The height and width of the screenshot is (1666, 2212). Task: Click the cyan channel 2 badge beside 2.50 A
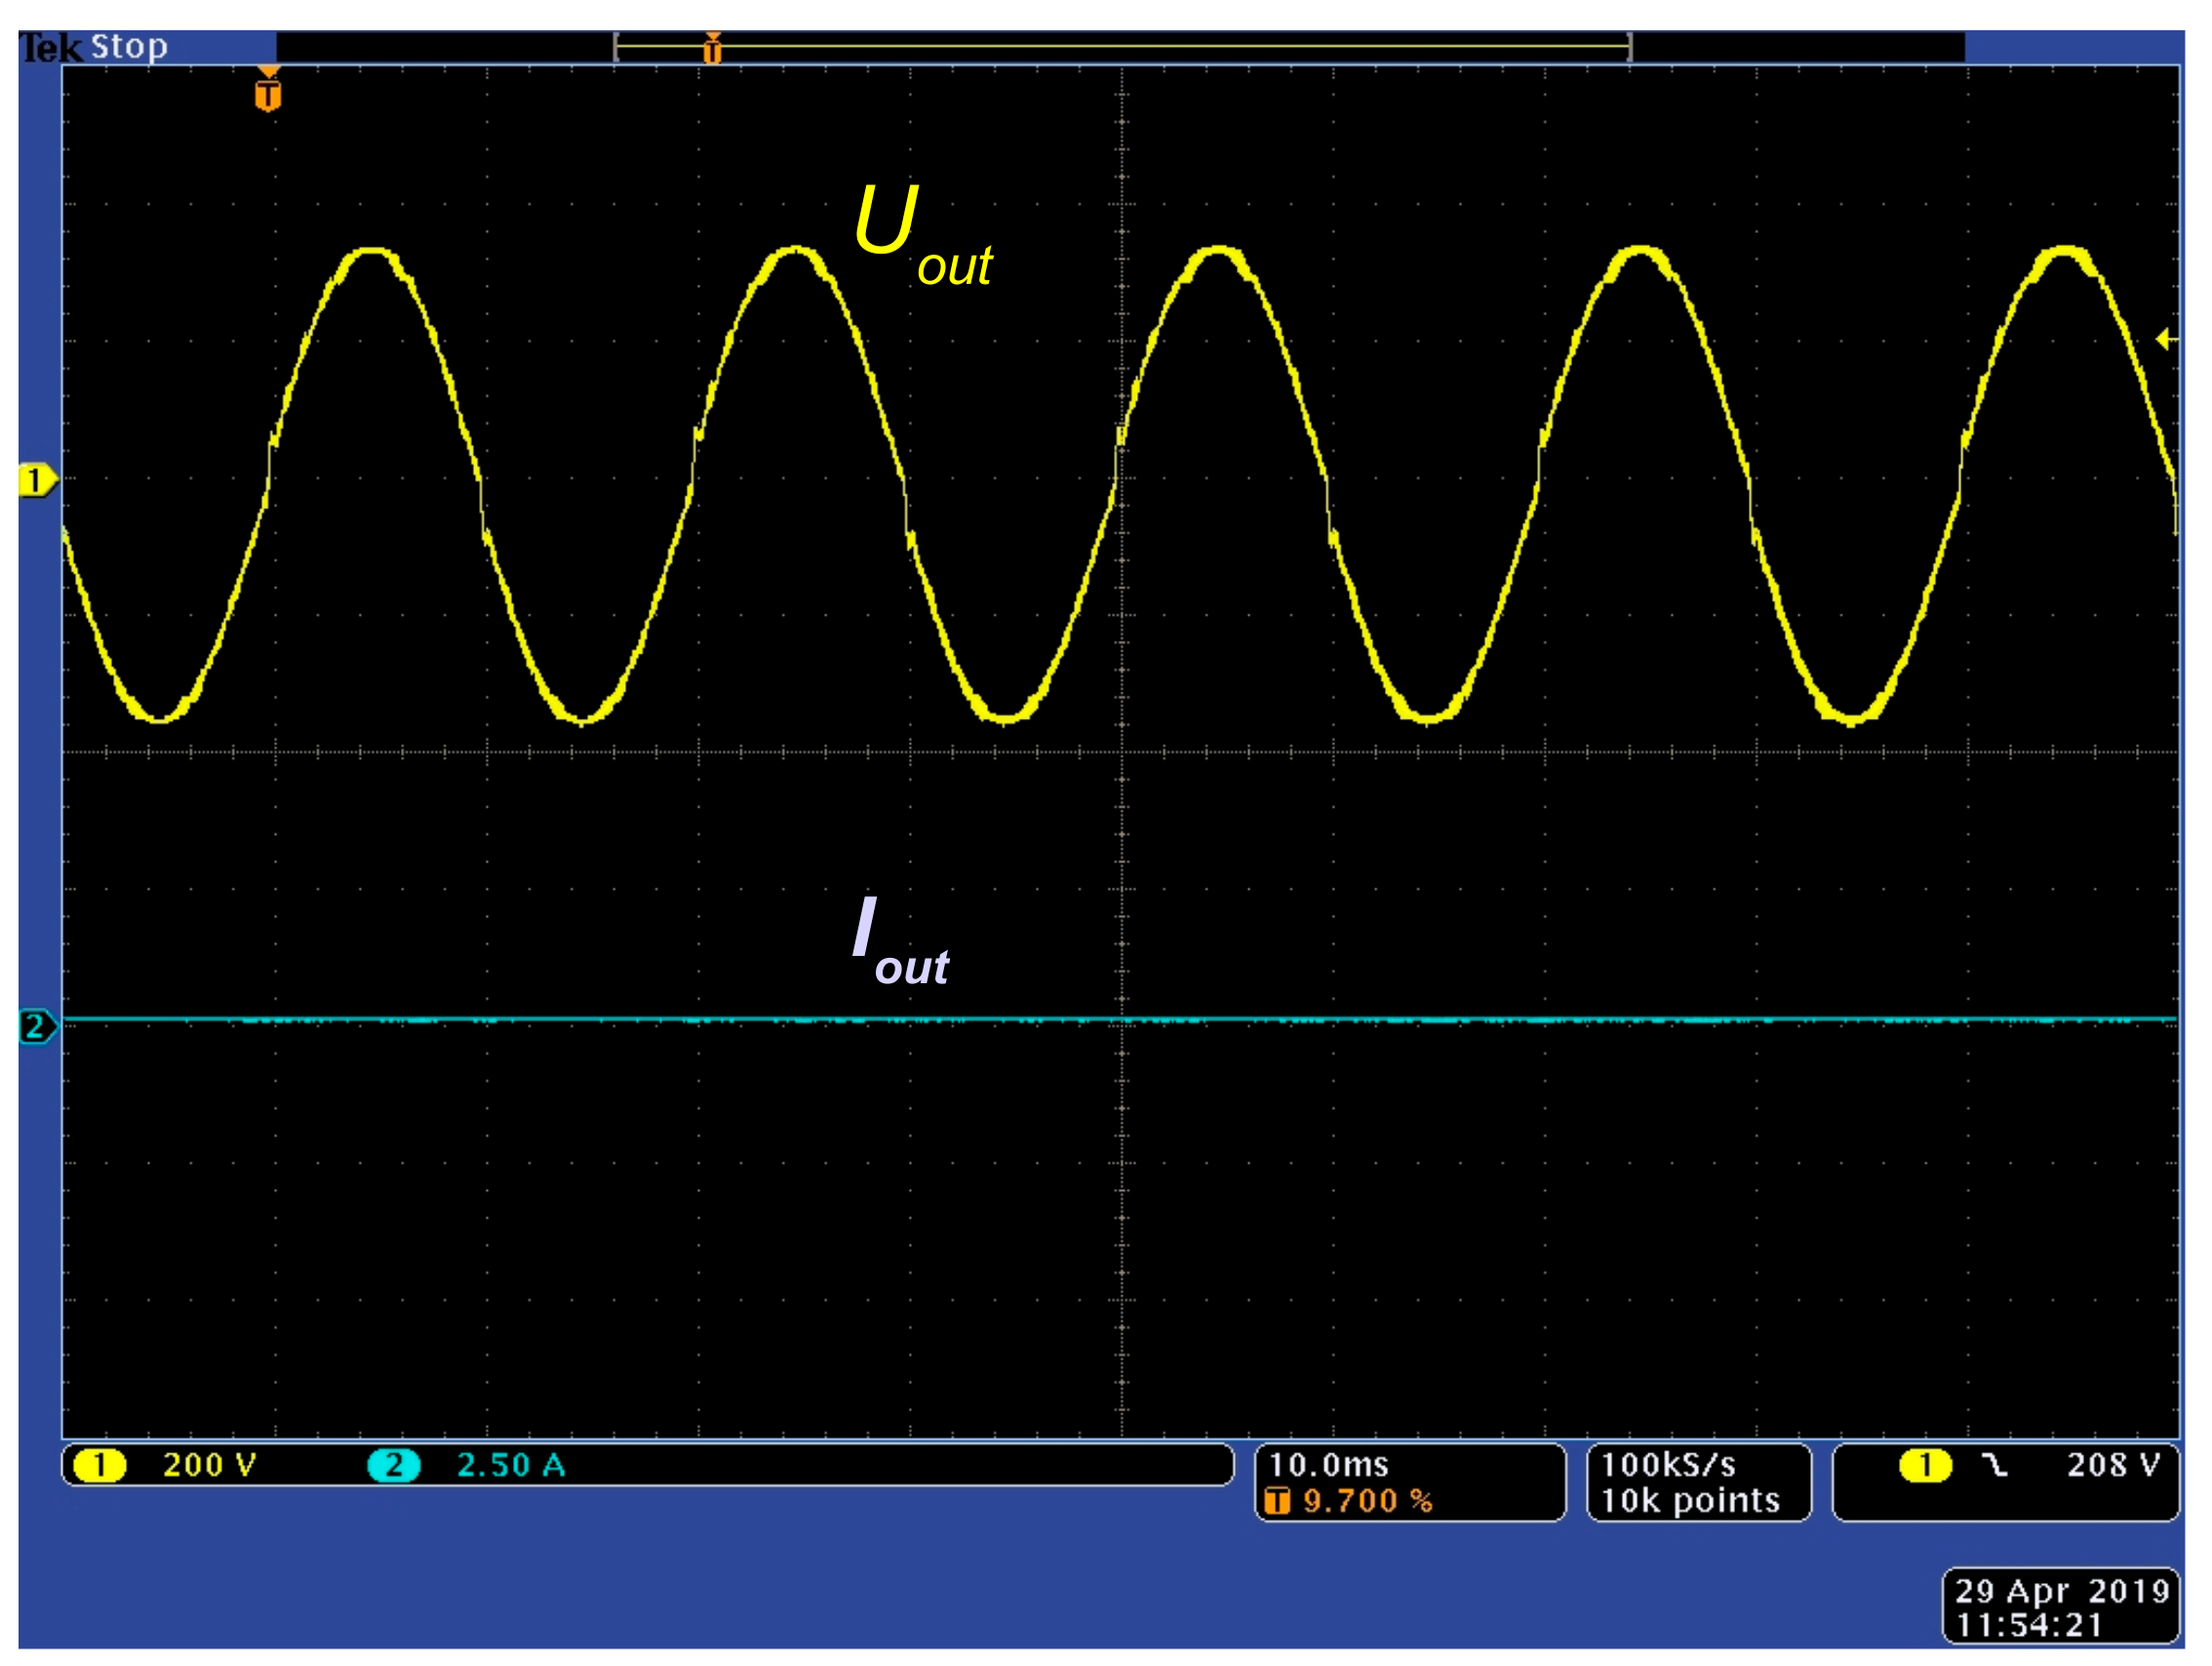(x=393, y=1466)
